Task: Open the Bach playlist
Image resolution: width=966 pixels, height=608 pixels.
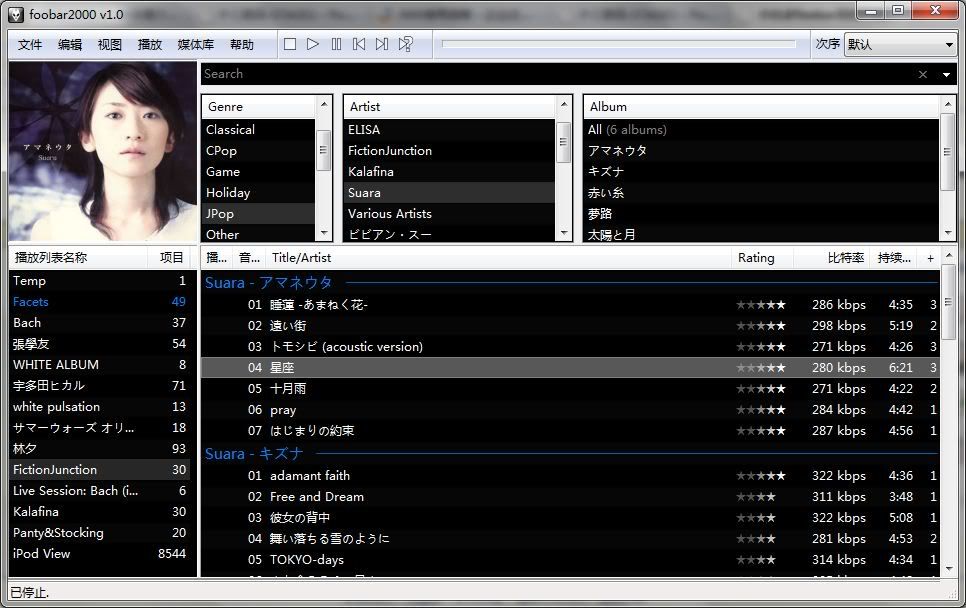Action: click(x=100, y=323)
